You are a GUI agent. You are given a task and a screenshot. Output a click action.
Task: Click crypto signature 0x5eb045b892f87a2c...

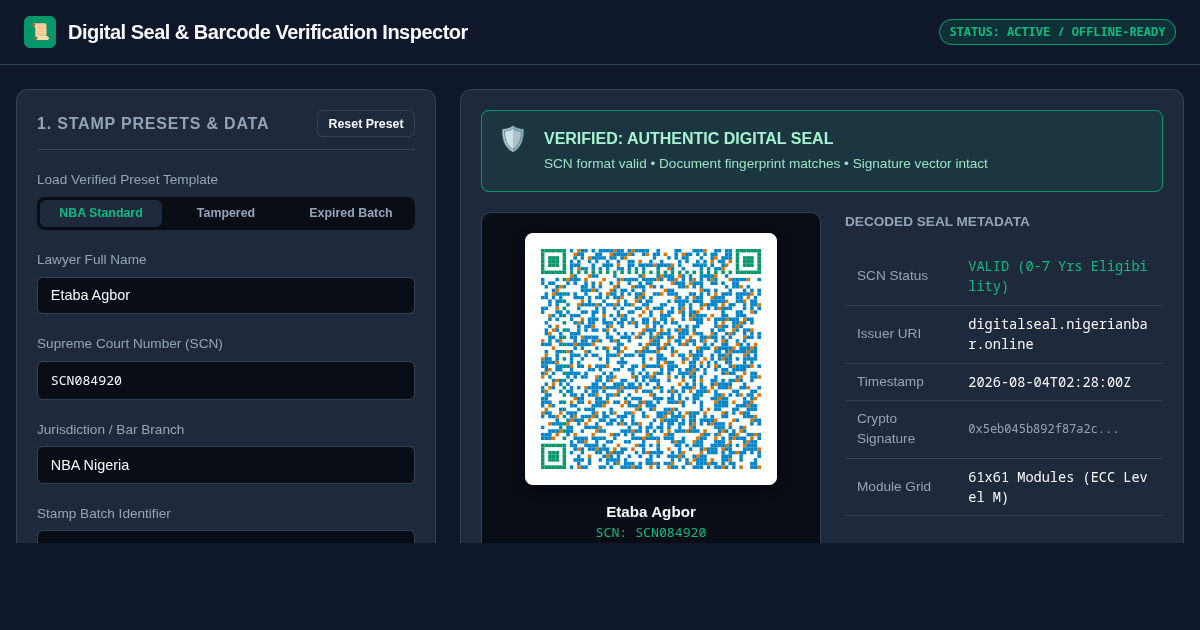(1044, 429)
